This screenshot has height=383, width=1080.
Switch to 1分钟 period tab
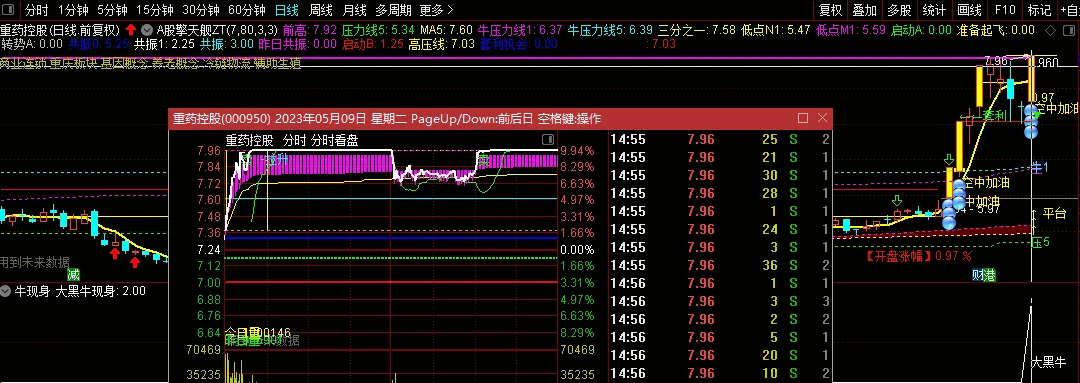coord(73,10)
